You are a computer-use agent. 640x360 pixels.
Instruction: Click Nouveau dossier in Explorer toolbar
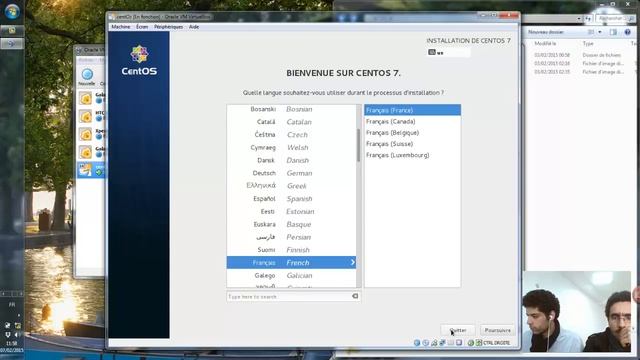[546, 32]
